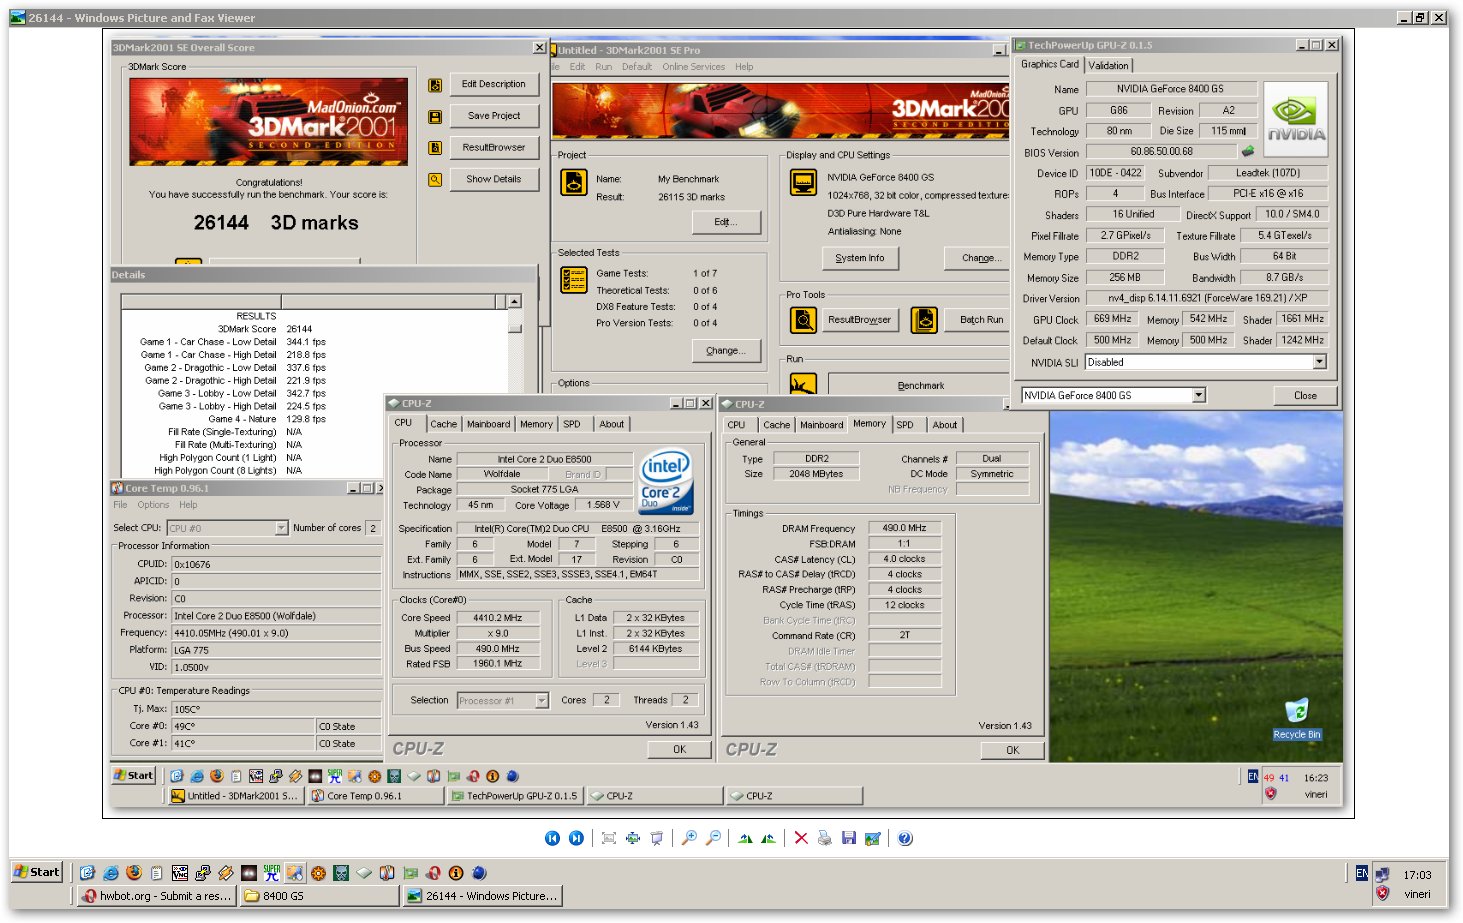Zoom in with the magnifier plus icon

tap(689, 838)
